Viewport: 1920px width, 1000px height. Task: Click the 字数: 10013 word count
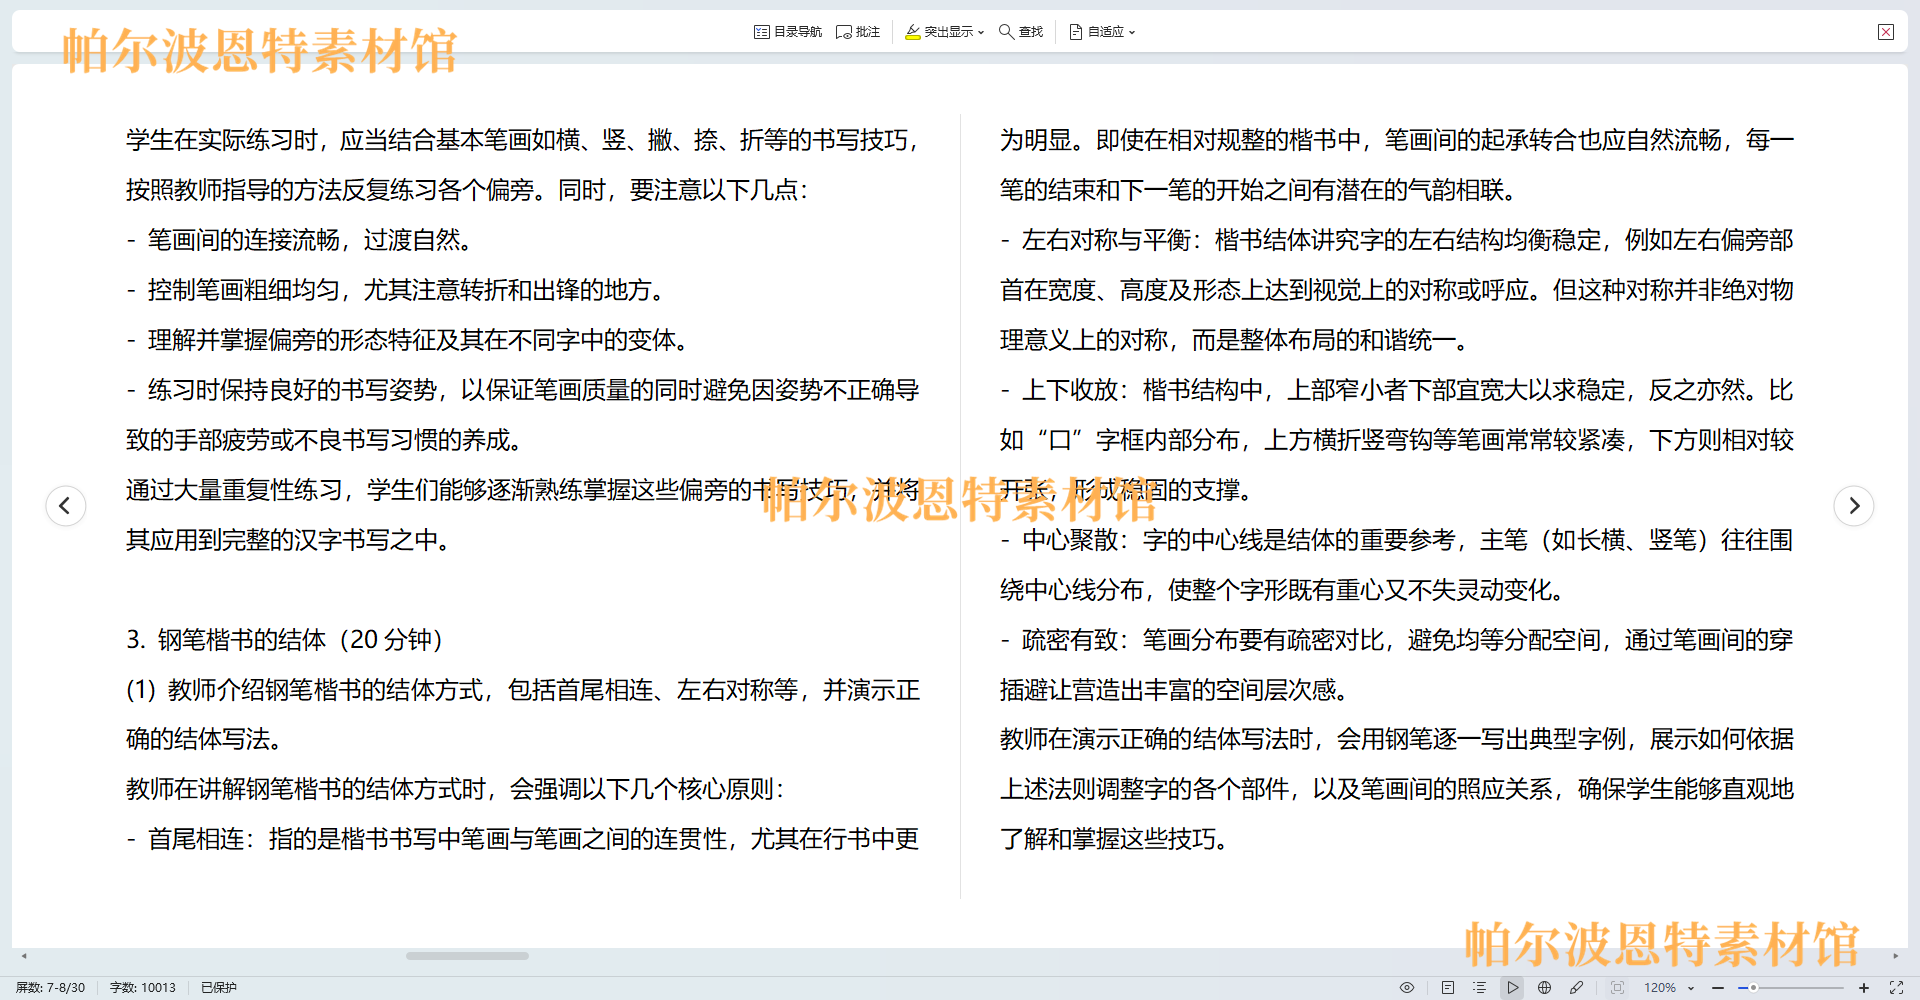(x=142, y=987)
